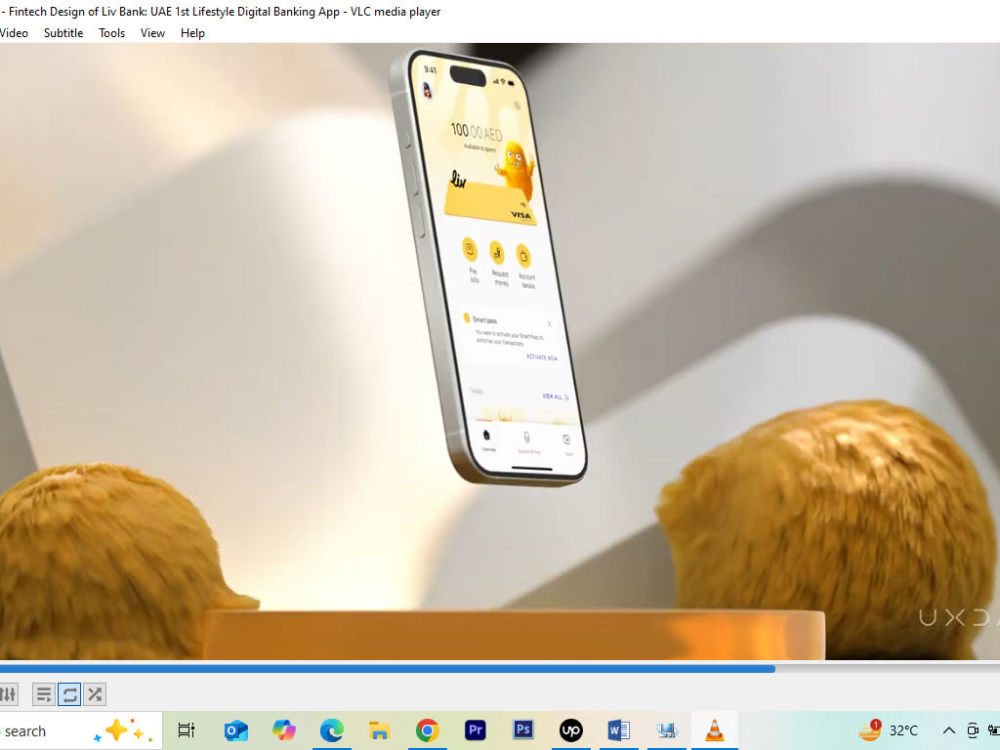Open File Explorer from taskbar
The image size is (1000, 750).
click(x=379, y=730)
